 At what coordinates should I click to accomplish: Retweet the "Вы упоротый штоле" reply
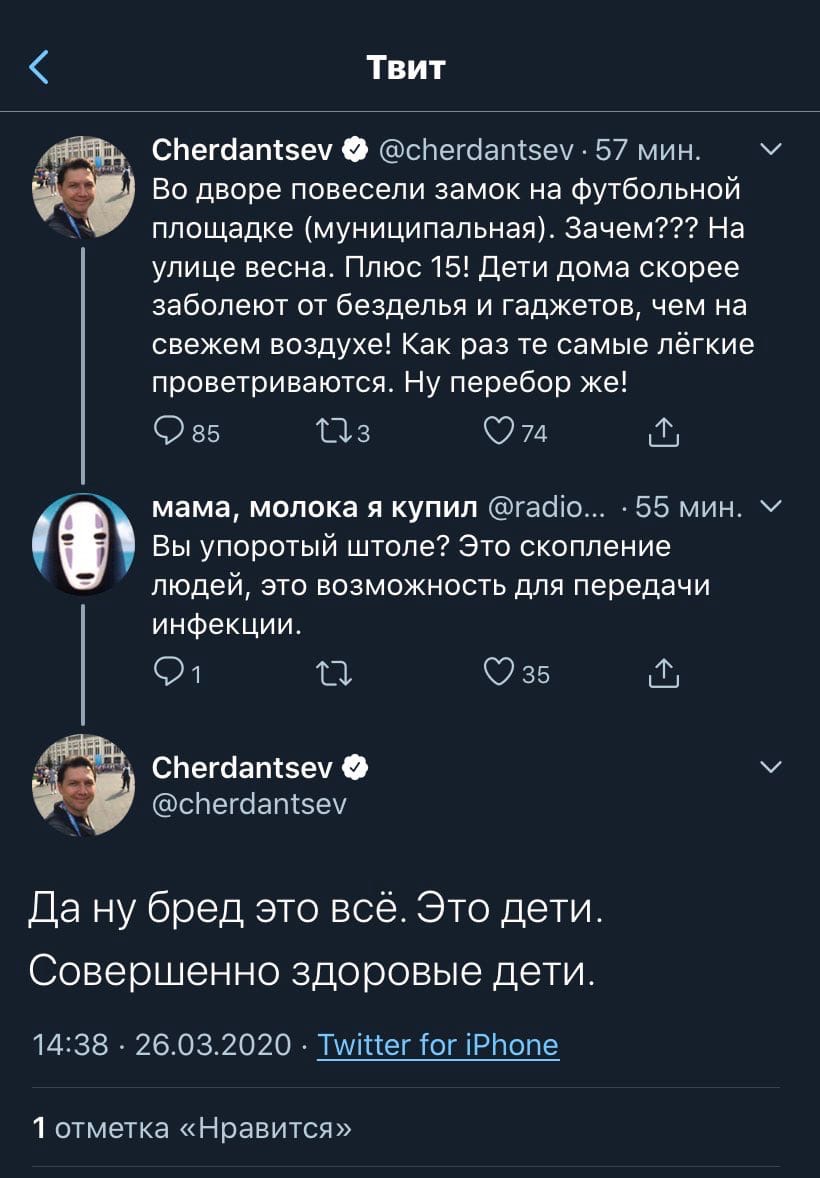(x=334, y=673)
